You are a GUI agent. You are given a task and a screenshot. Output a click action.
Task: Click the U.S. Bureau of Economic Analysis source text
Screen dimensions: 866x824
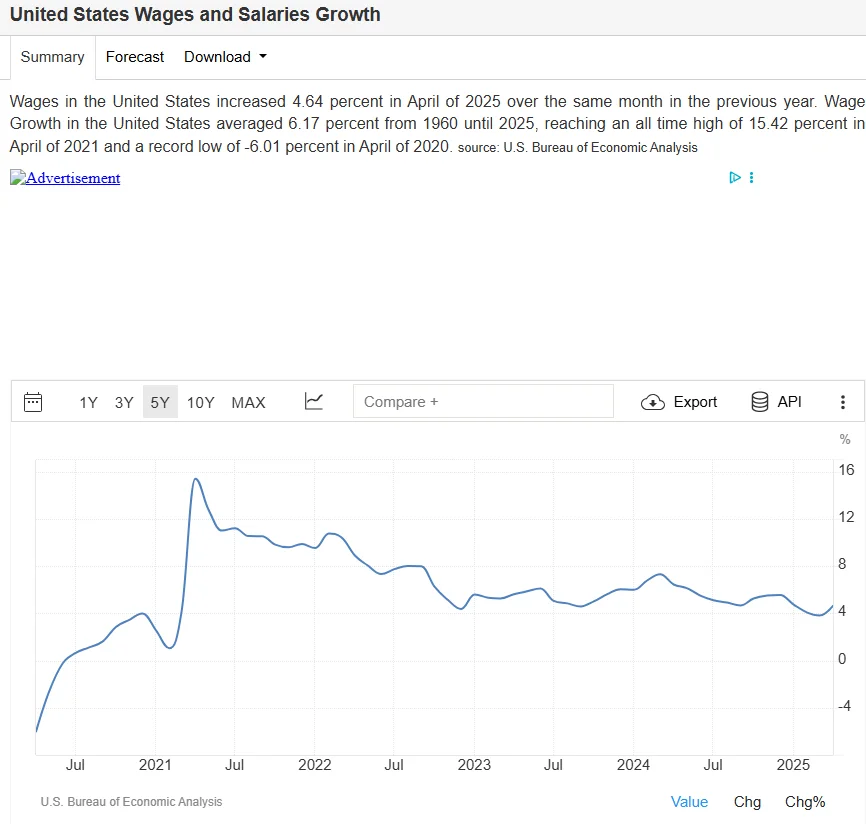(x=130, y=801)
